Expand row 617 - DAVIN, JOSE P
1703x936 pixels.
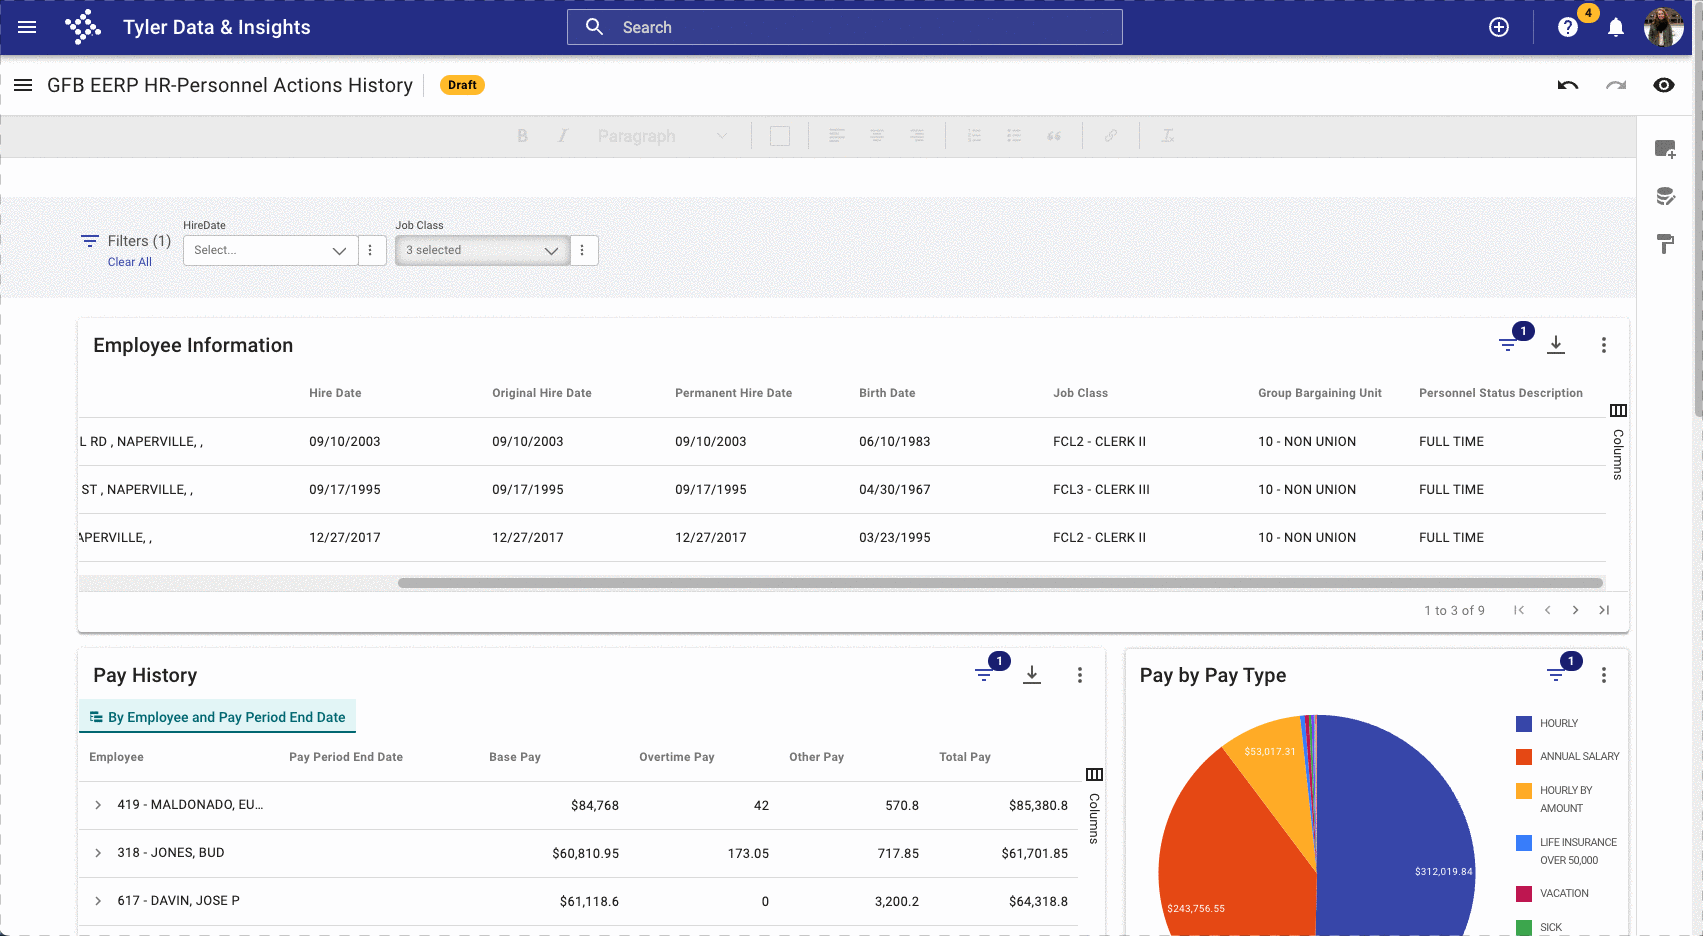coord(98,901)
